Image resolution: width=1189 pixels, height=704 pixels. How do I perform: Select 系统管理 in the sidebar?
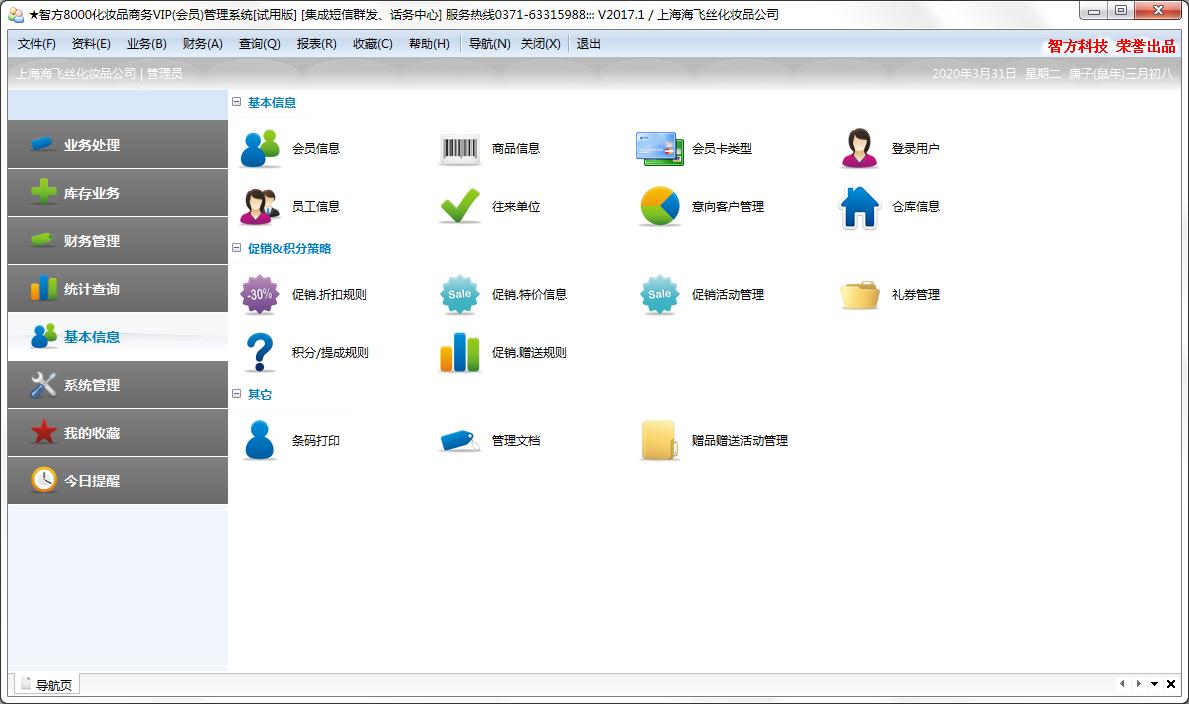[x=118, y=385]
